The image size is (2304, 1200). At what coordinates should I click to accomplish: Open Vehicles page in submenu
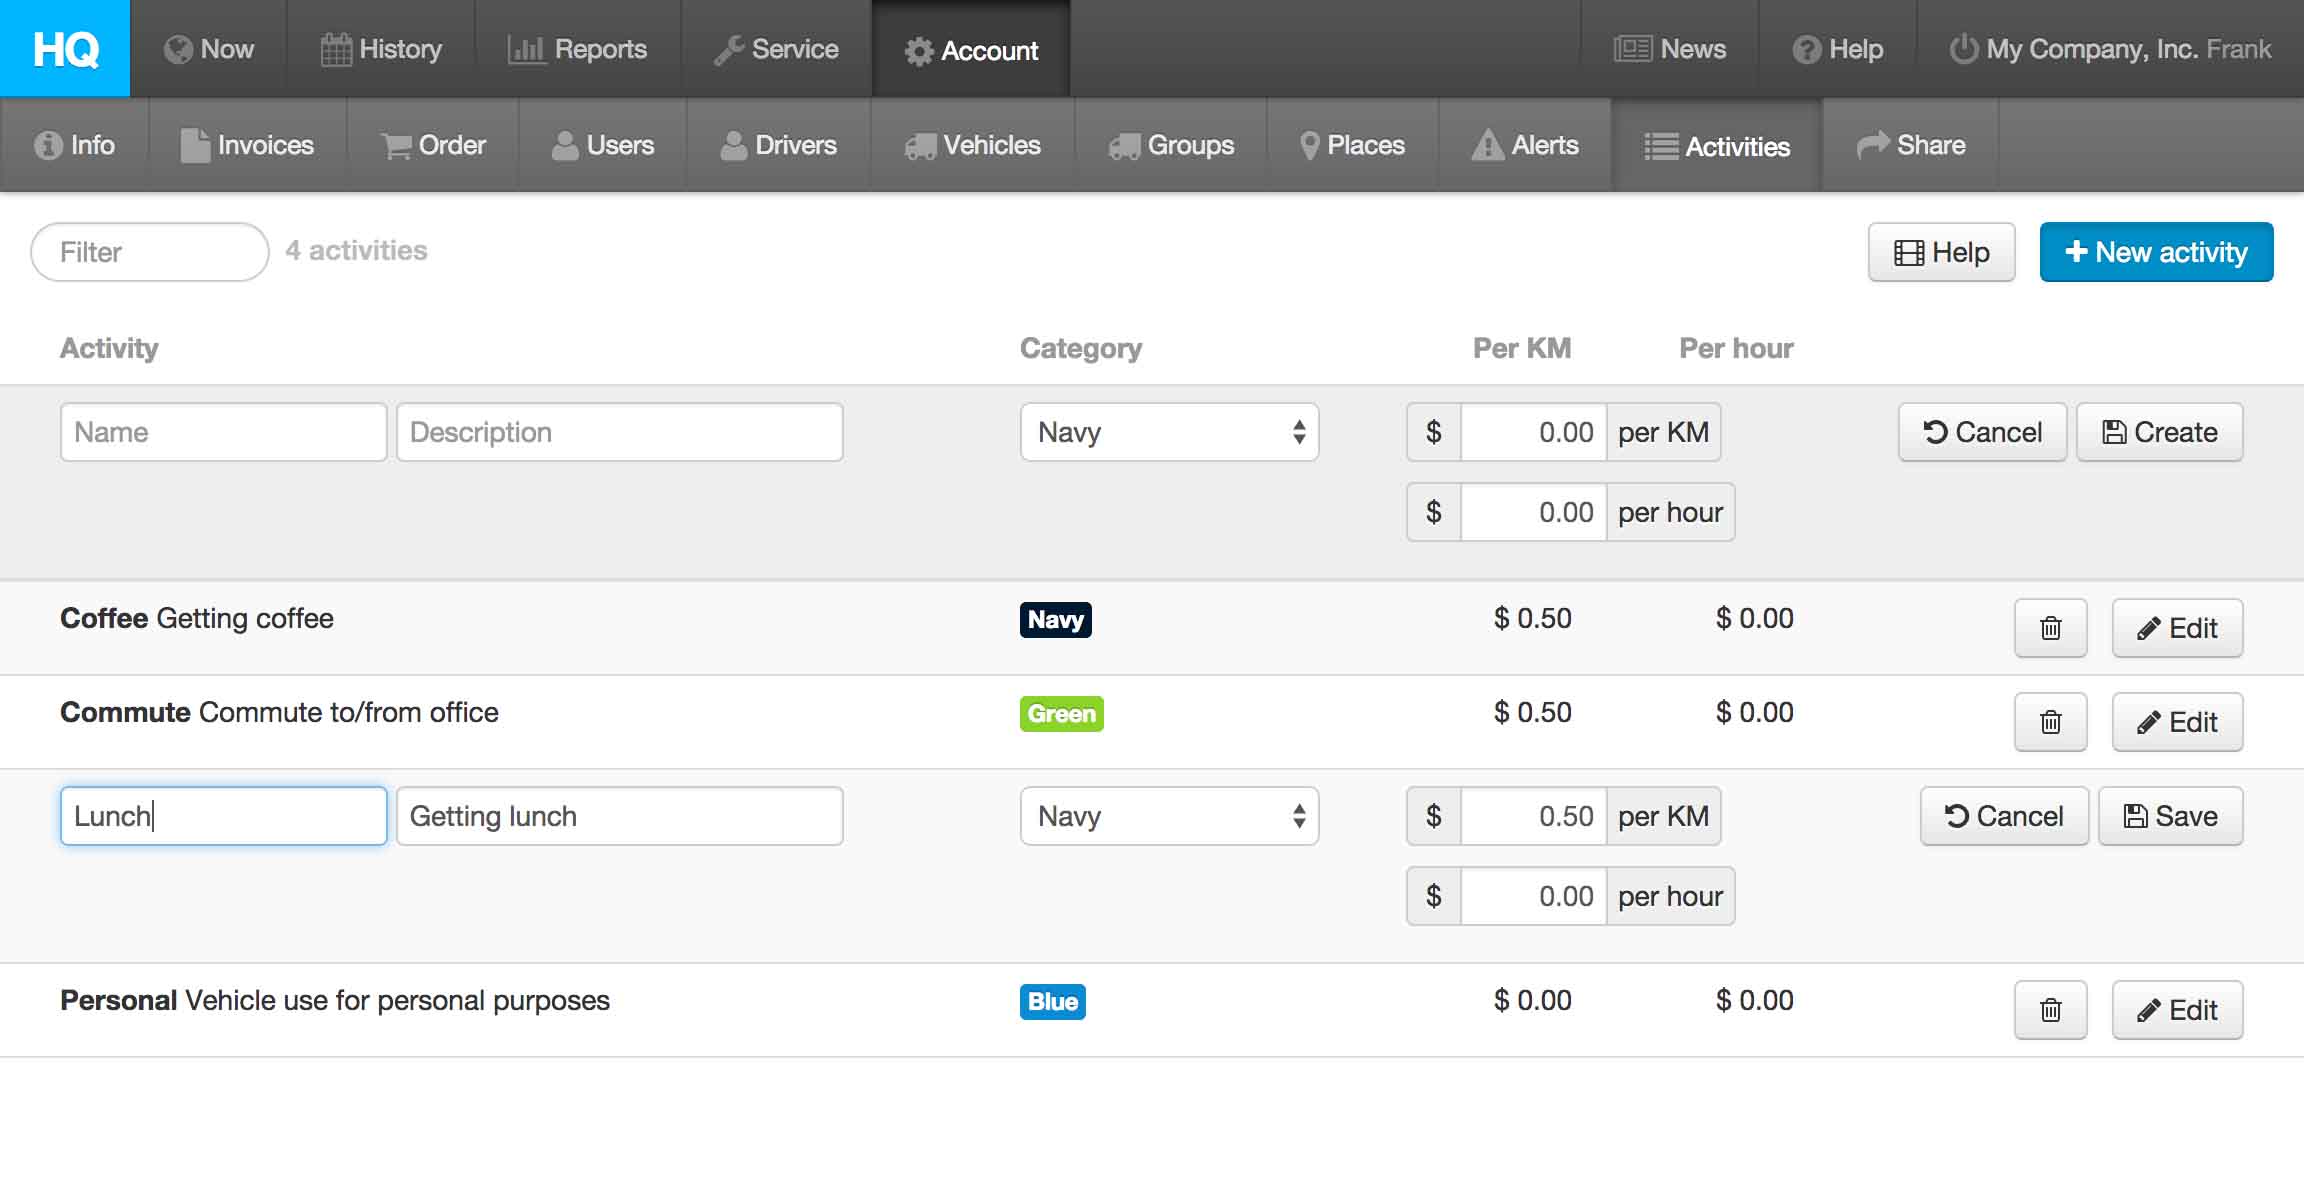(x=972, y=146)
